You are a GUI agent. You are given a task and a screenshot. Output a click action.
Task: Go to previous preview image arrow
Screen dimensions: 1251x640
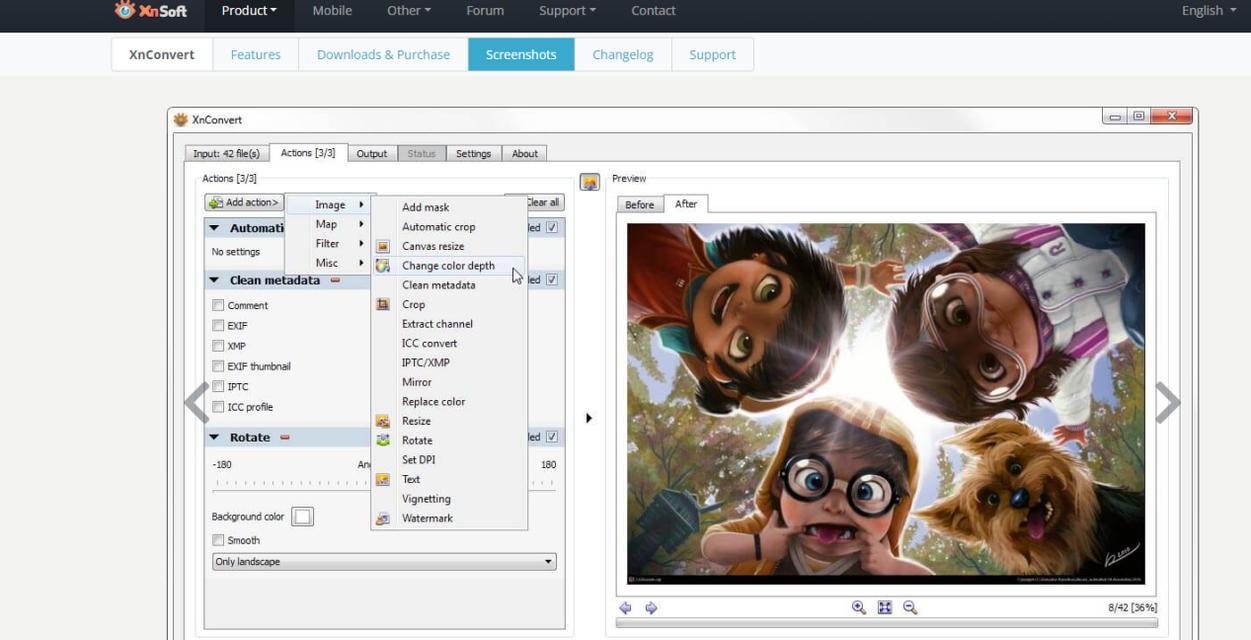point(626,607)
